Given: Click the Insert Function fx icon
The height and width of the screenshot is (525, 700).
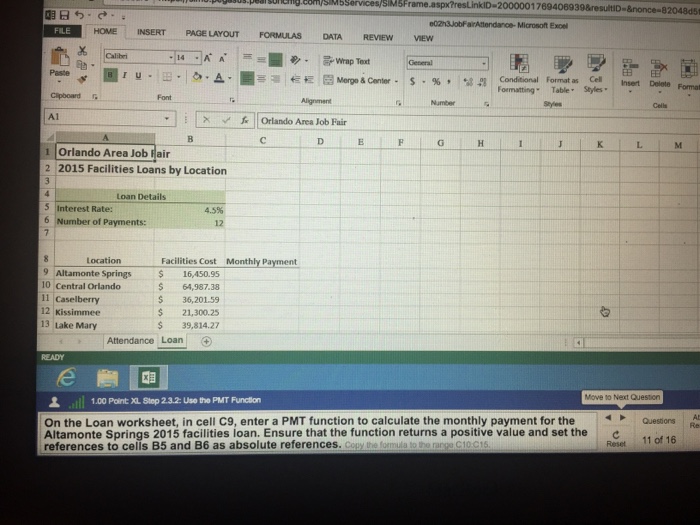Looking at the screenshot, I should 245,120.
